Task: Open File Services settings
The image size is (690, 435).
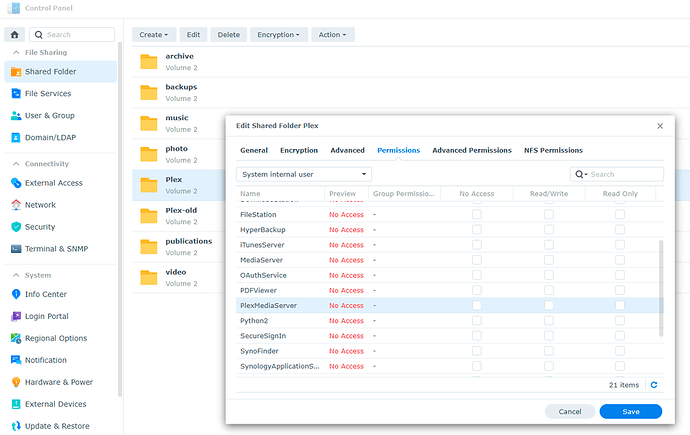Action: (x=61, y=94)
